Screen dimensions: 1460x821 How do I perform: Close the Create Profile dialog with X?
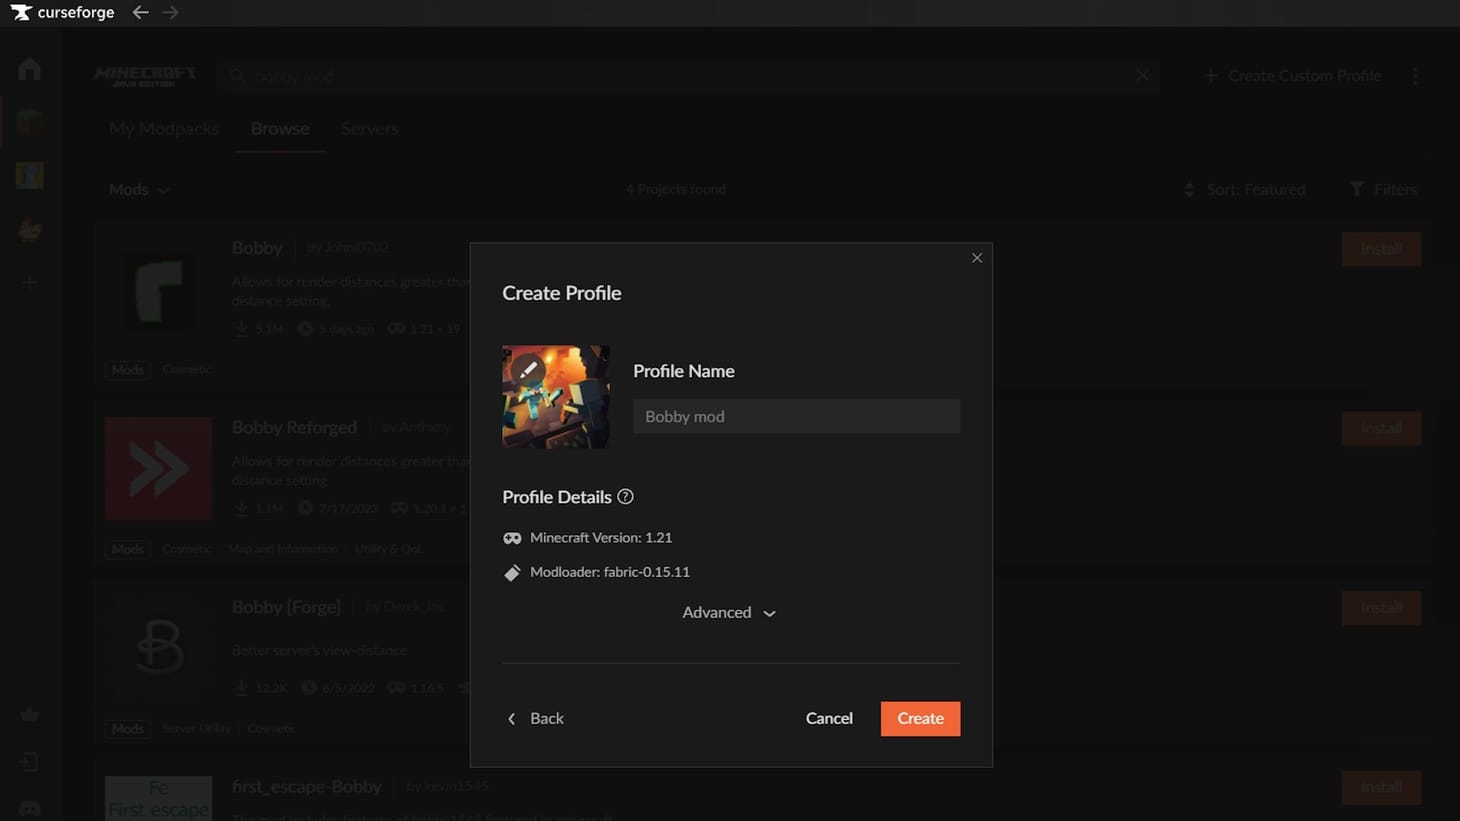pos(977,258)
